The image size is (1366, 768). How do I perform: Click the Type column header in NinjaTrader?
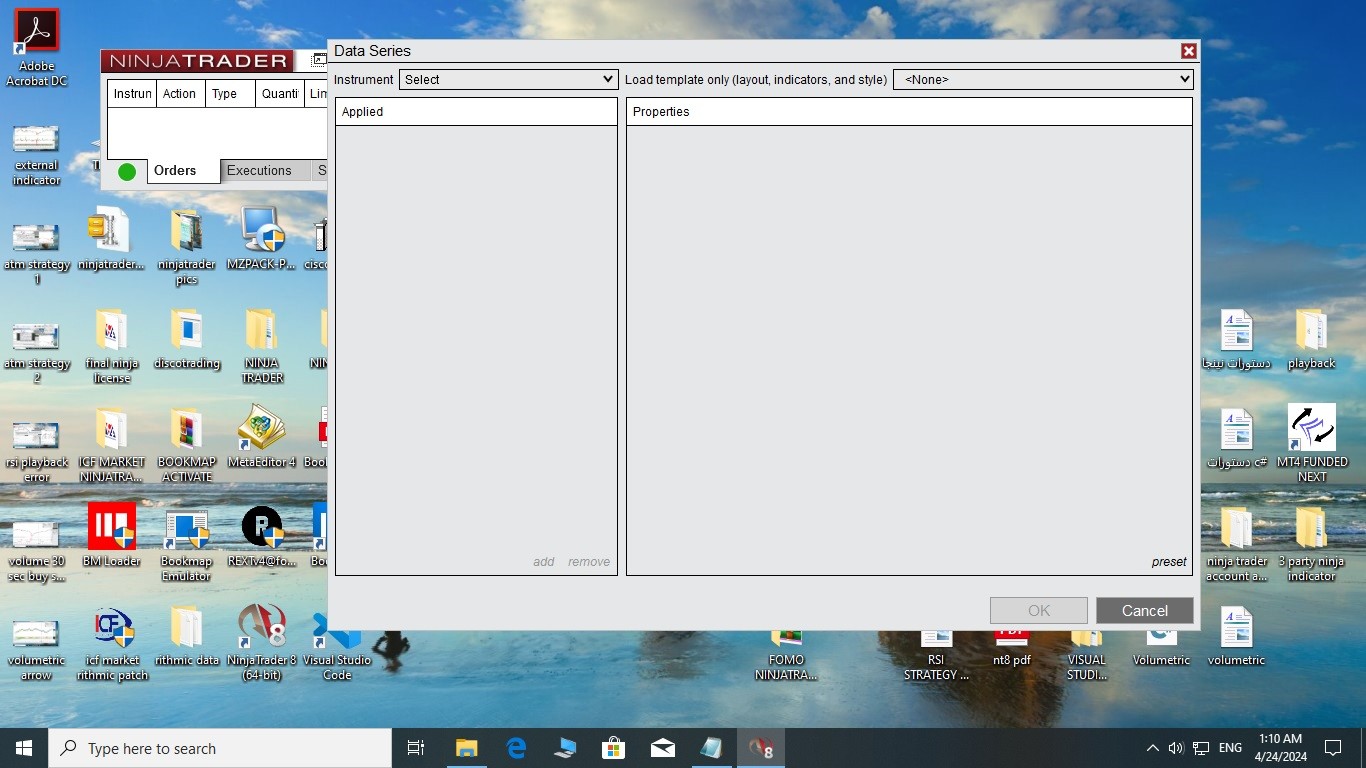[230, 94]
